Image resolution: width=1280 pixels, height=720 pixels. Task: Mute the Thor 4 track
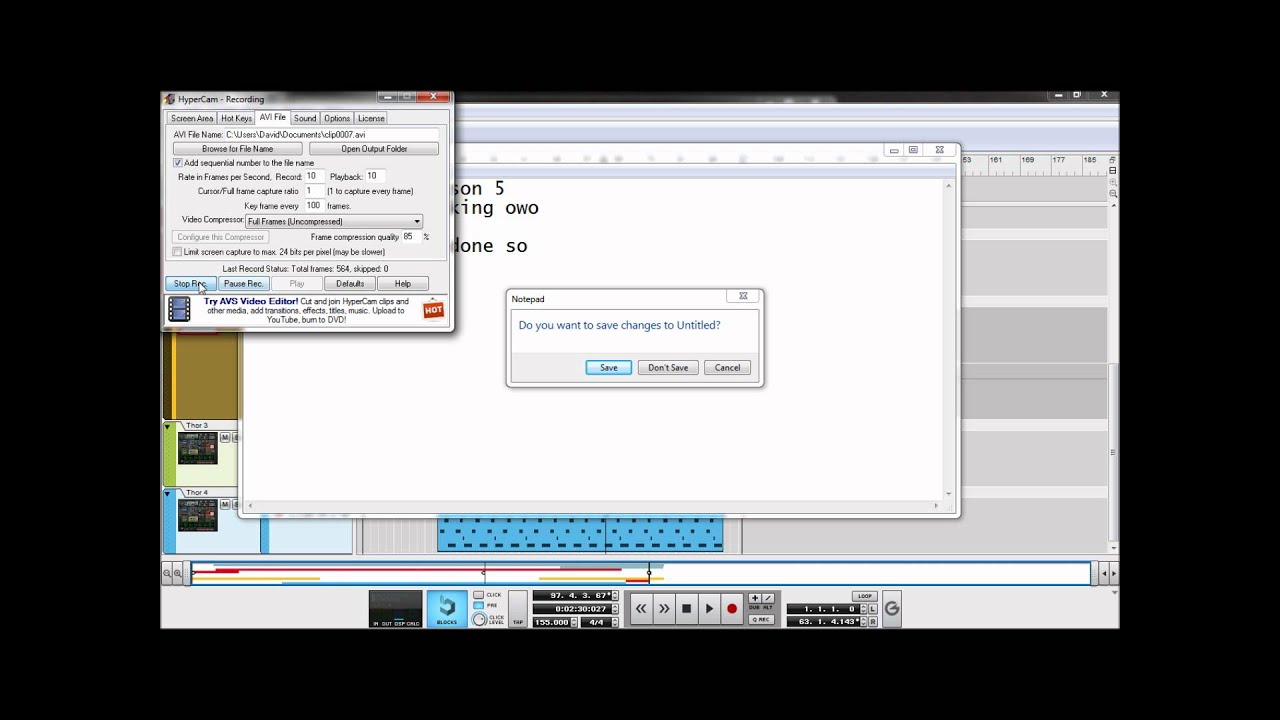[225, 504]
